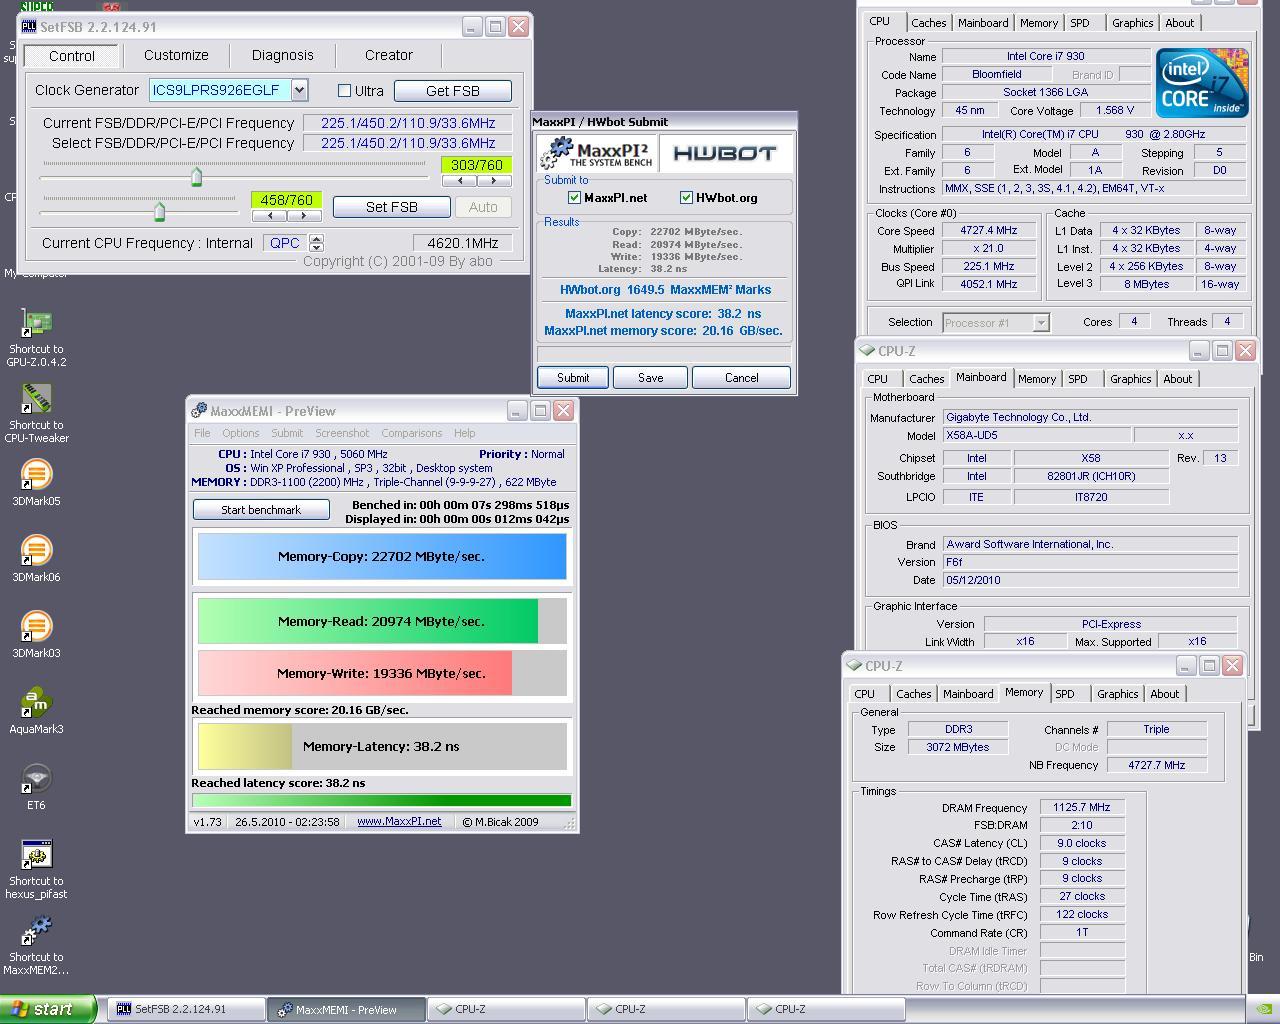Click SetFSB title bar icon
This screenshot has width=1280, height=1024.
[29, 27]
